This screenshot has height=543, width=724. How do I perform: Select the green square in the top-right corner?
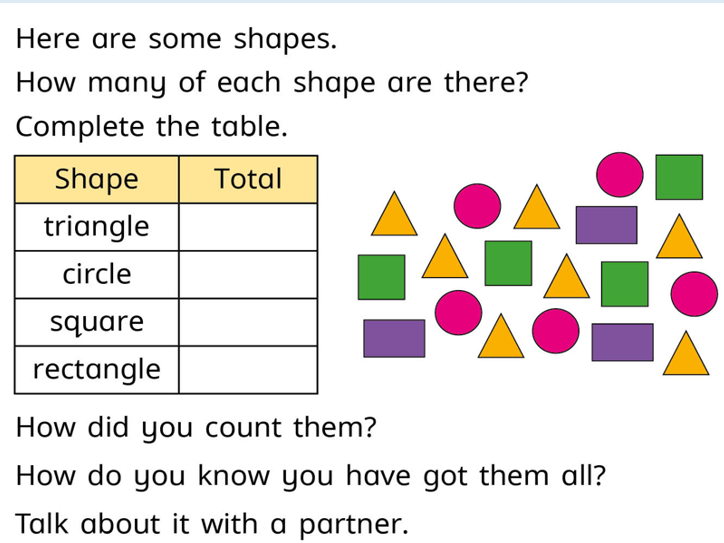tap(679, 176)
